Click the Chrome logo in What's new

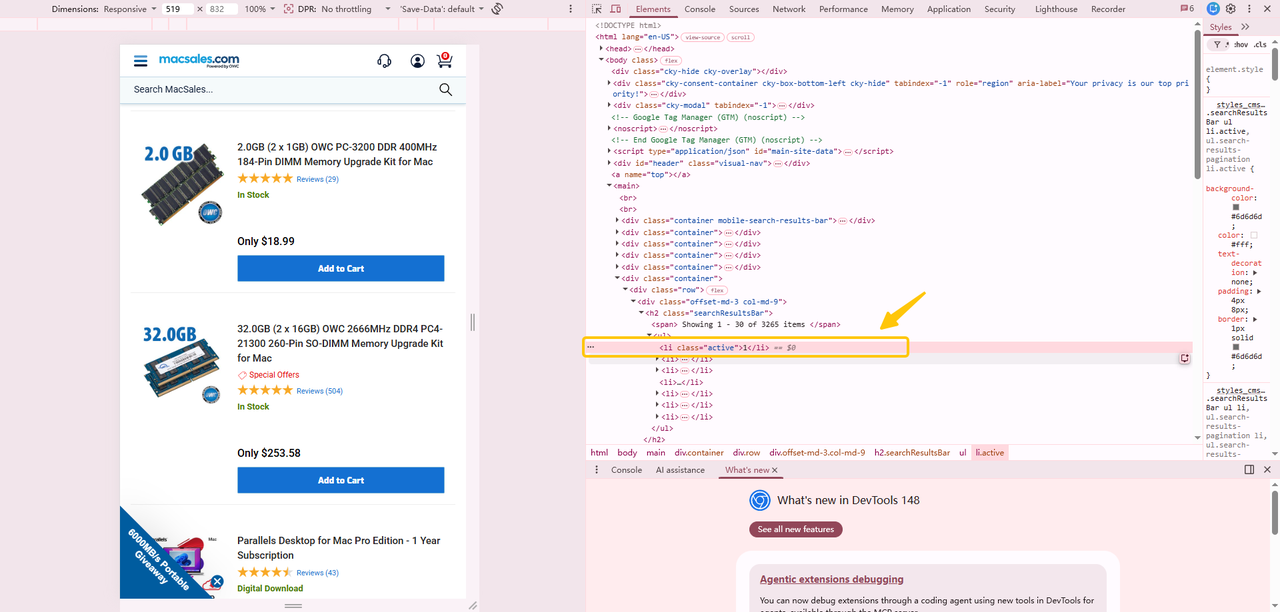(x=760, y=500)
